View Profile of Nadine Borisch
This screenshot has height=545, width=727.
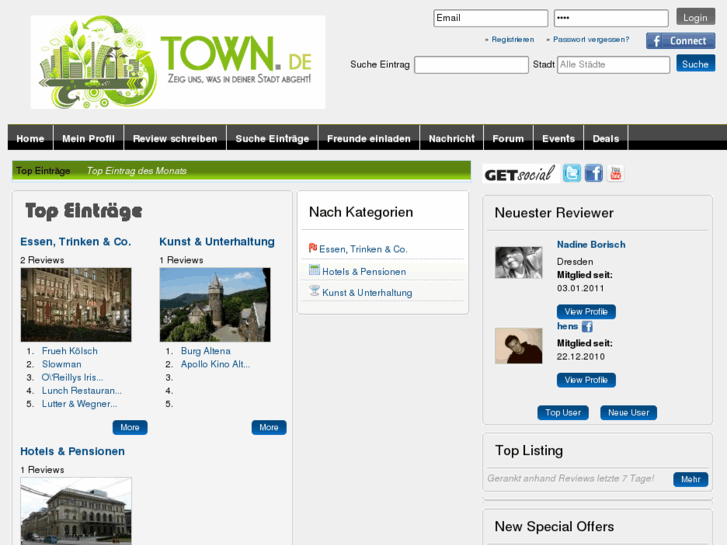586,312
